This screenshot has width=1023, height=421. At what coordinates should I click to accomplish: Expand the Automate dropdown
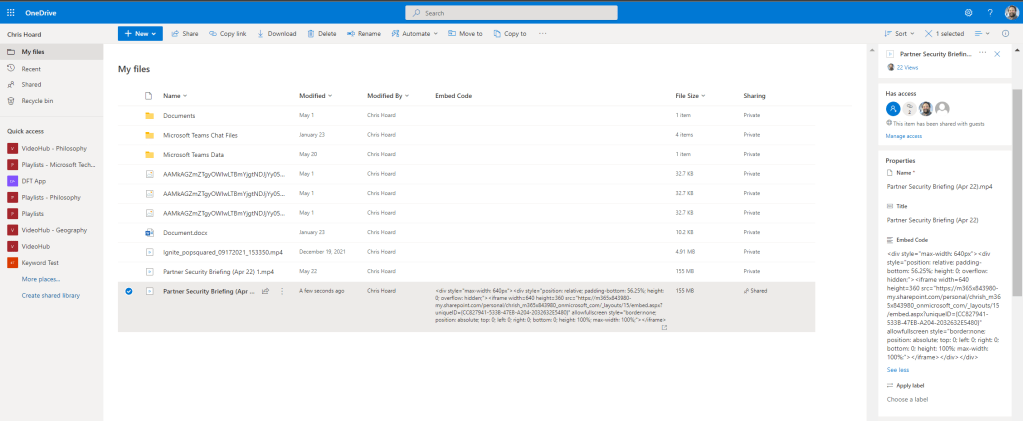pos(414,33)
